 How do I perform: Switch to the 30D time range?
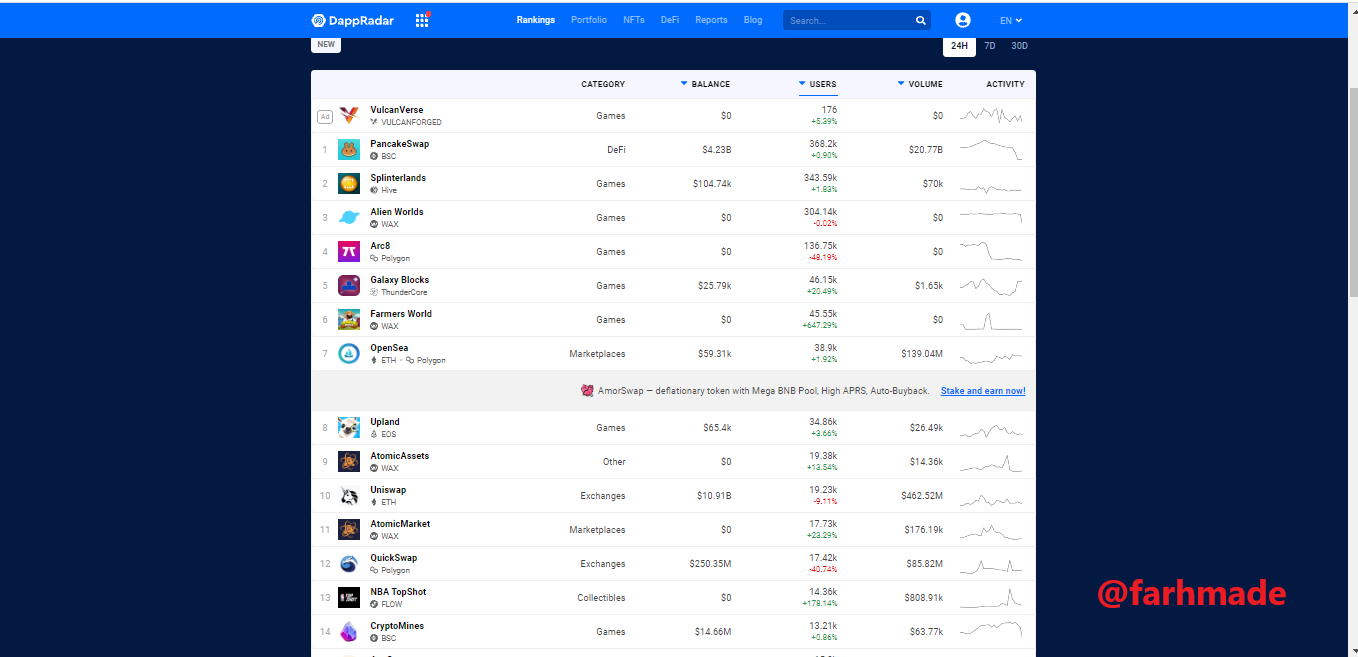pos(1019,46)
